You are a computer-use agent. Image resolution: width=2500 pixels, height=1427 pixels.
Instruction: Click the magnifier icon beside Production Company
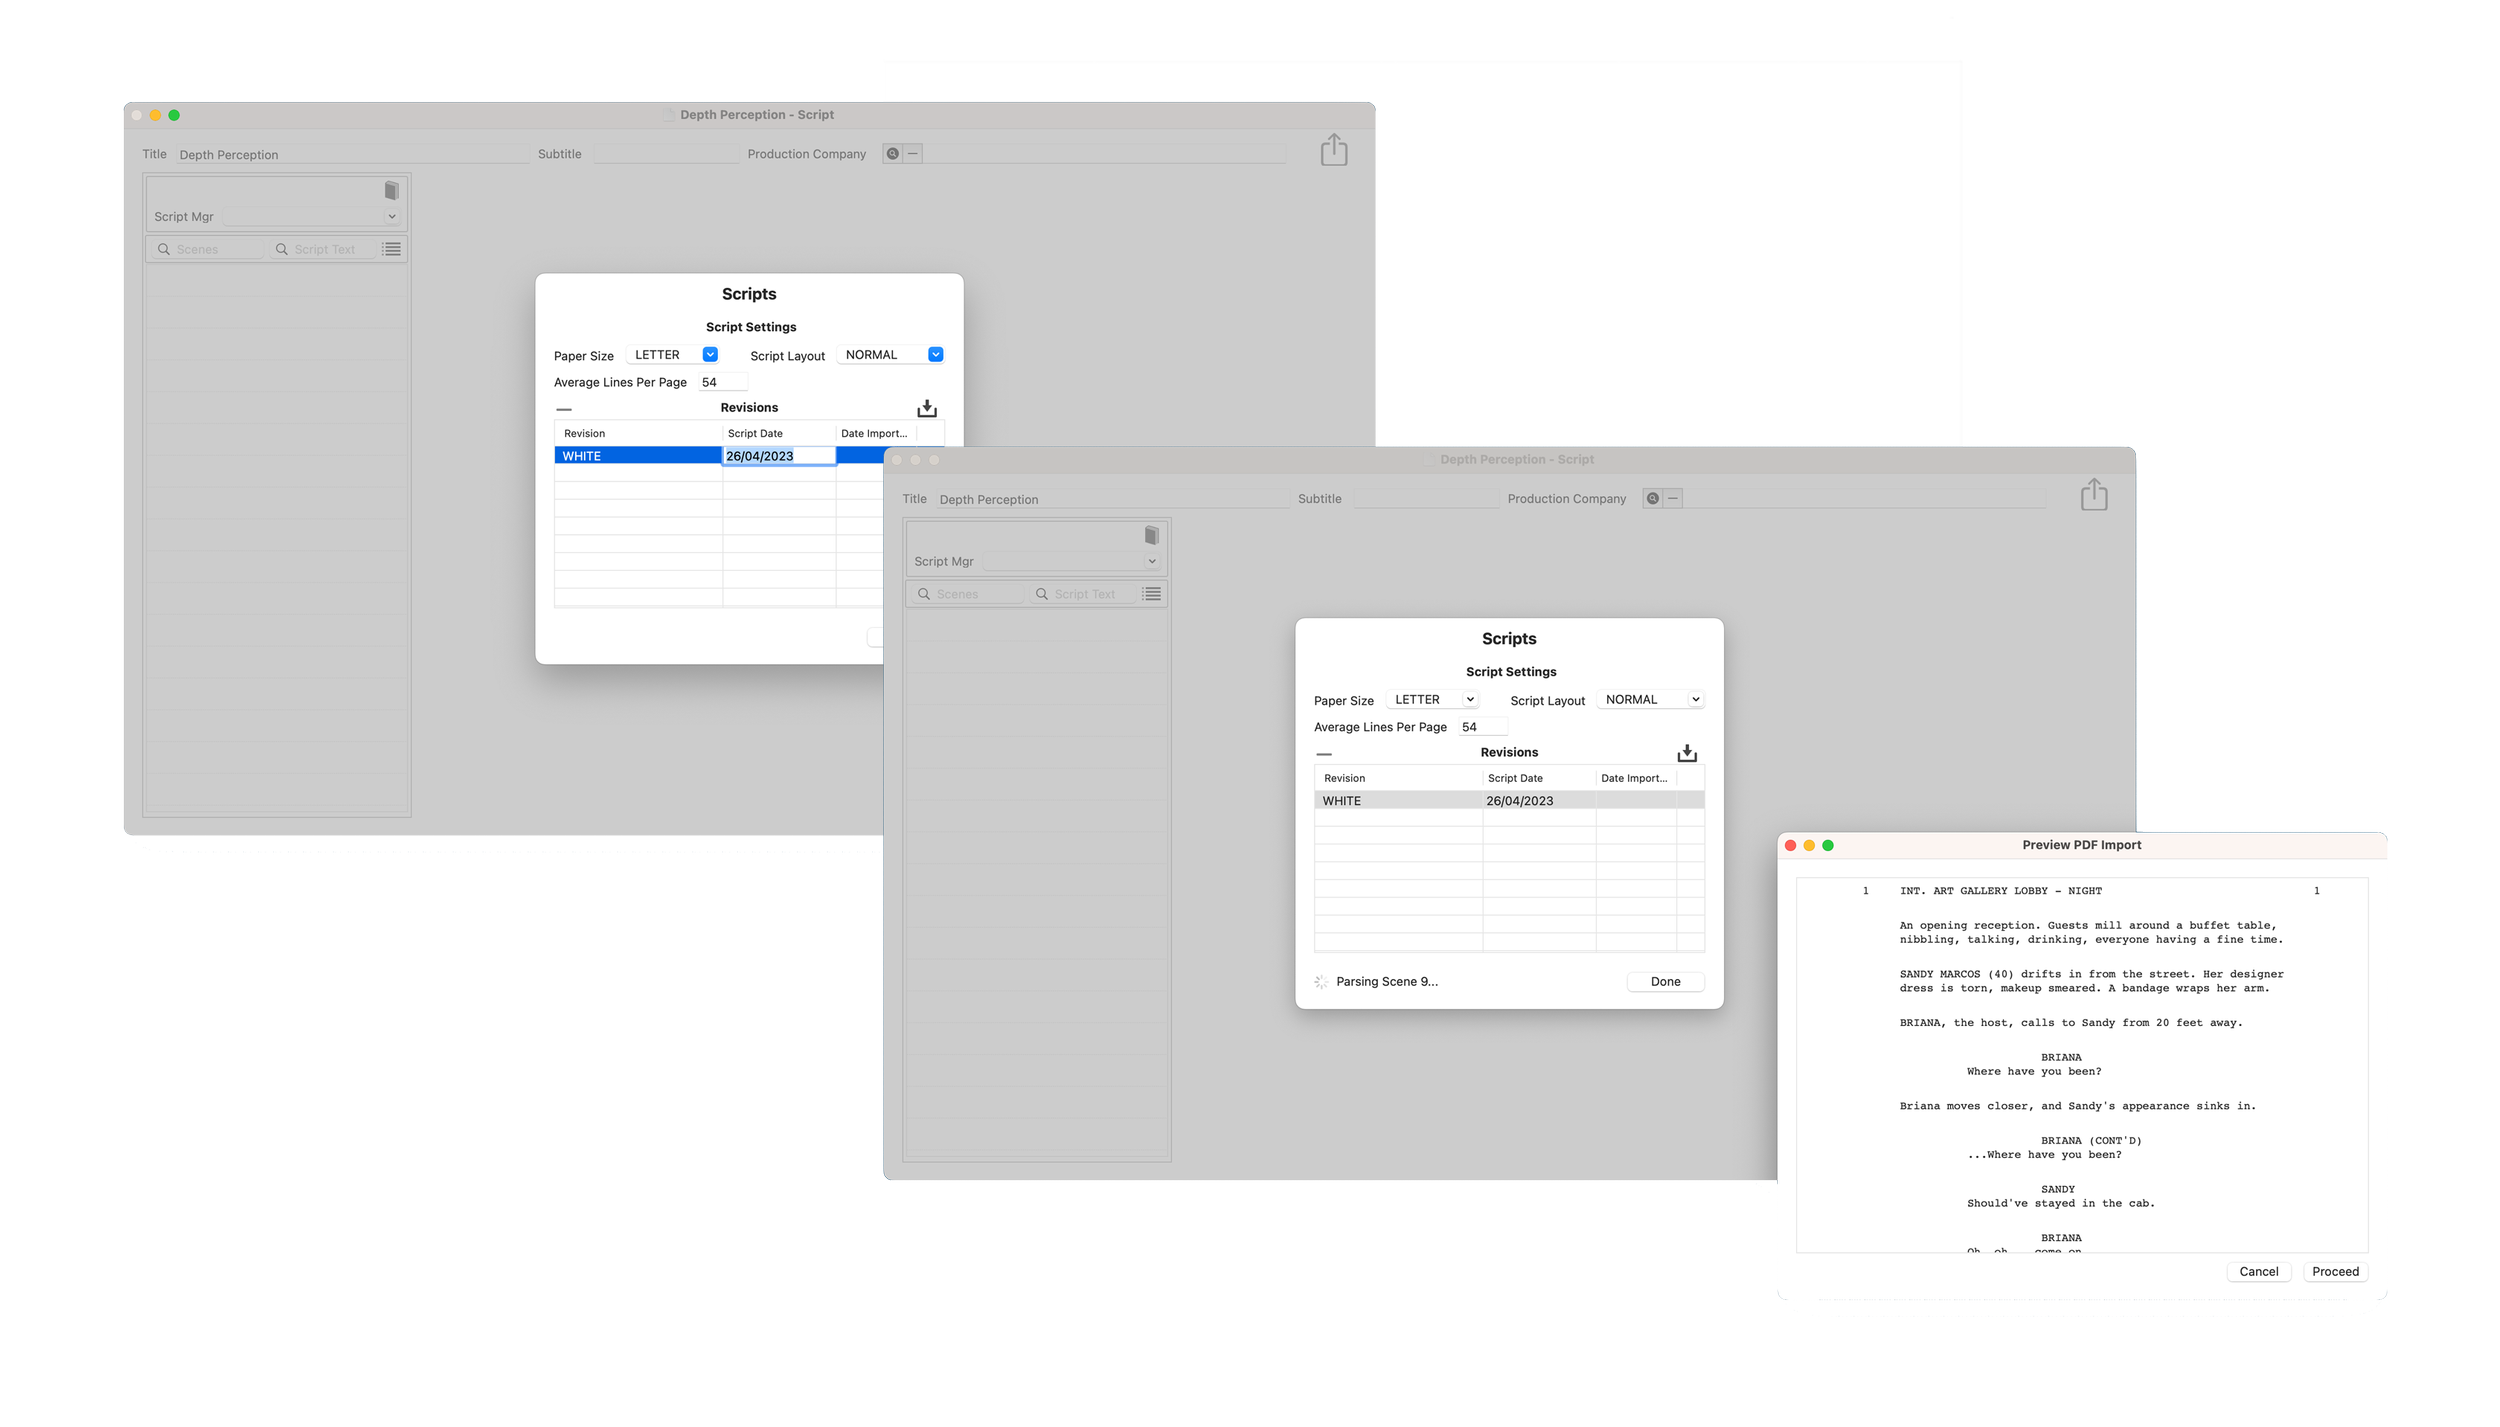point(1651,498)
